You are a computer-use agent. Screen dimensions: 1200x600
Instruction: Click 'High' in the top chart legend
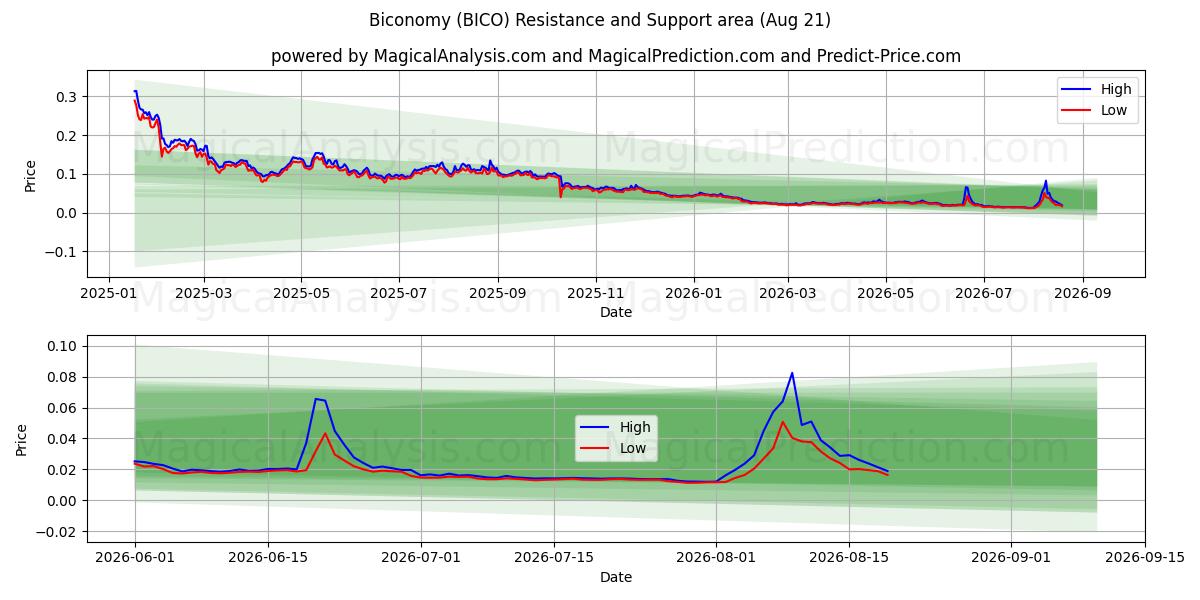click(1116, 89)
